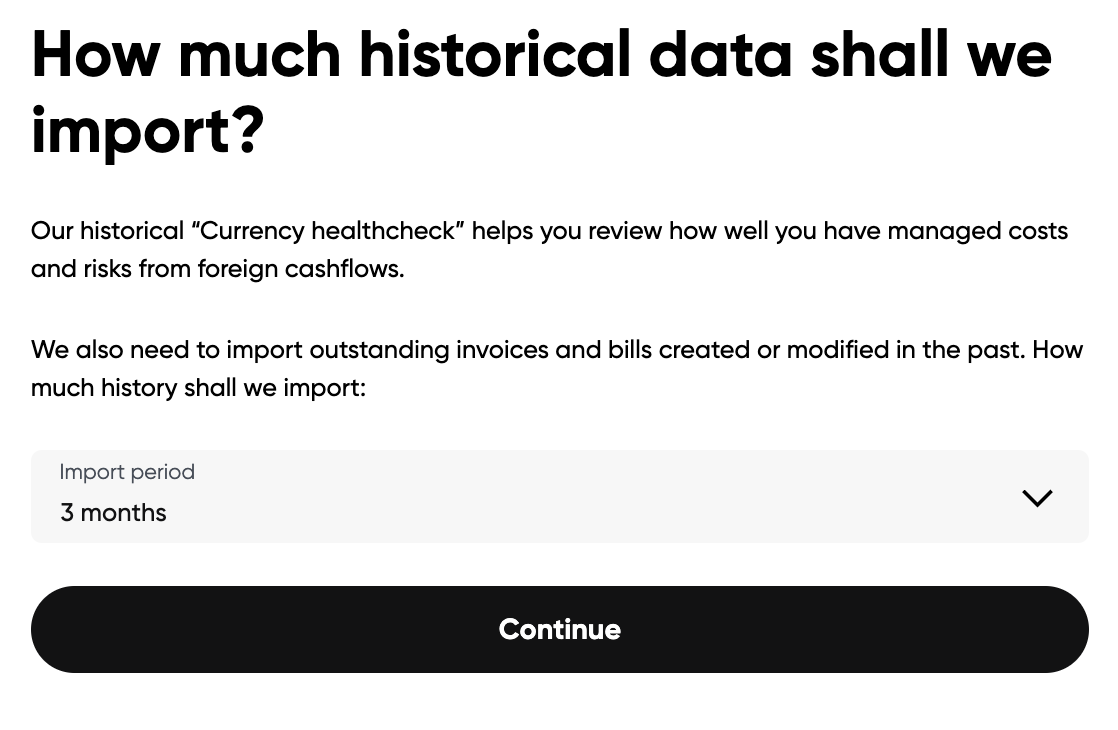This screenshot has width=1118, height=730.
Task: Click "much history shall we import:" text
Action: point(198,388)
